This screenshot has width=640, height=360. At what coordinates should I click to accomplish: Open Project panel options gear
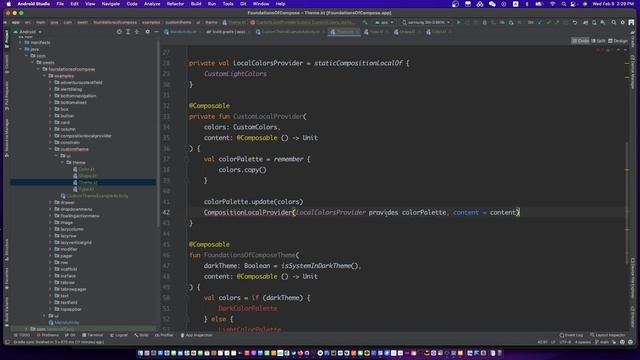click(147, 31)
